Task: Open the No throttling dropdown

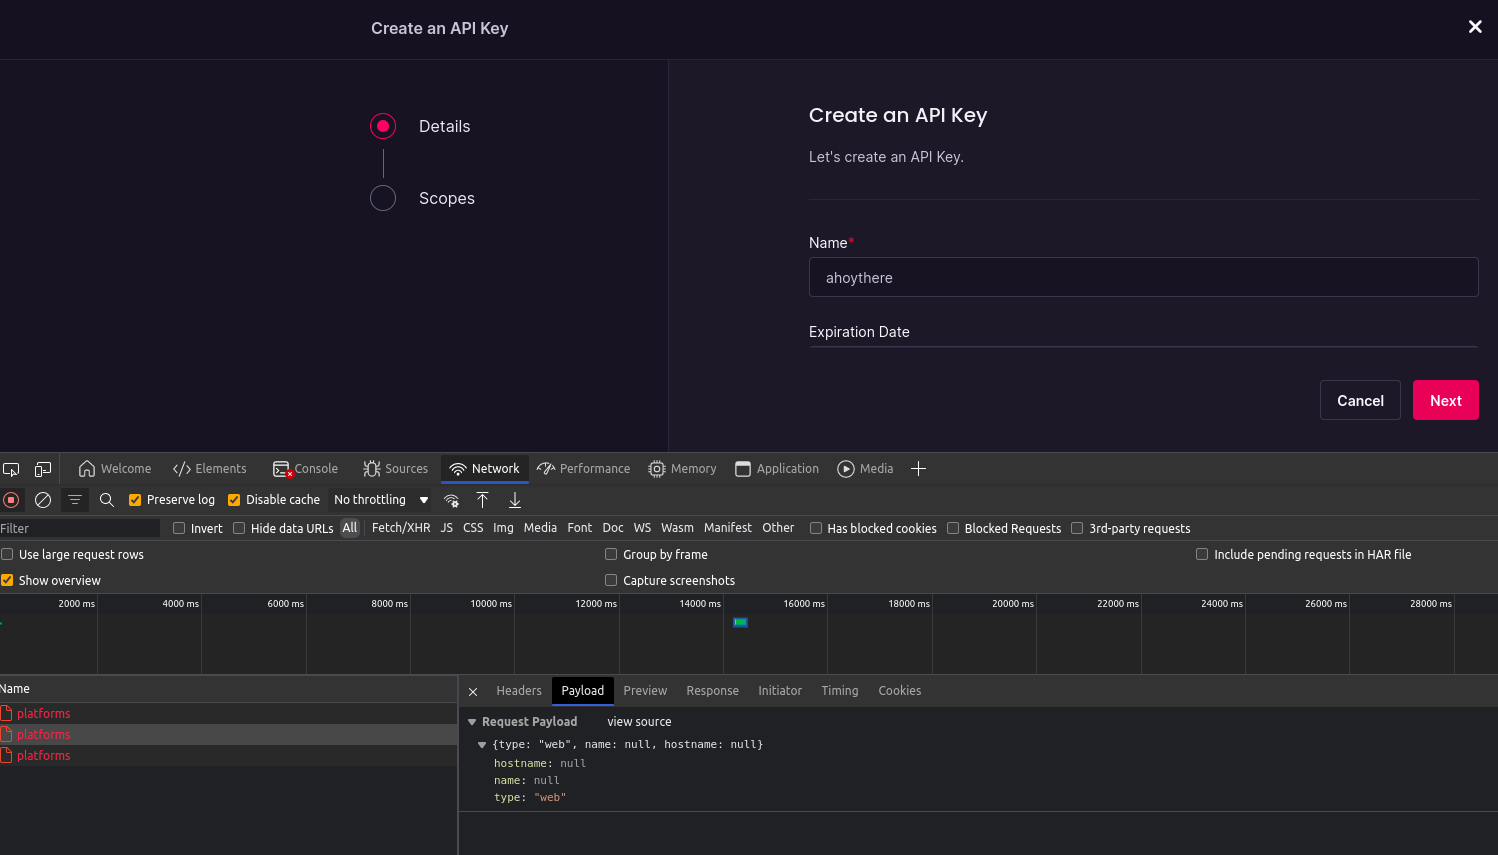Action: [380, 499]
